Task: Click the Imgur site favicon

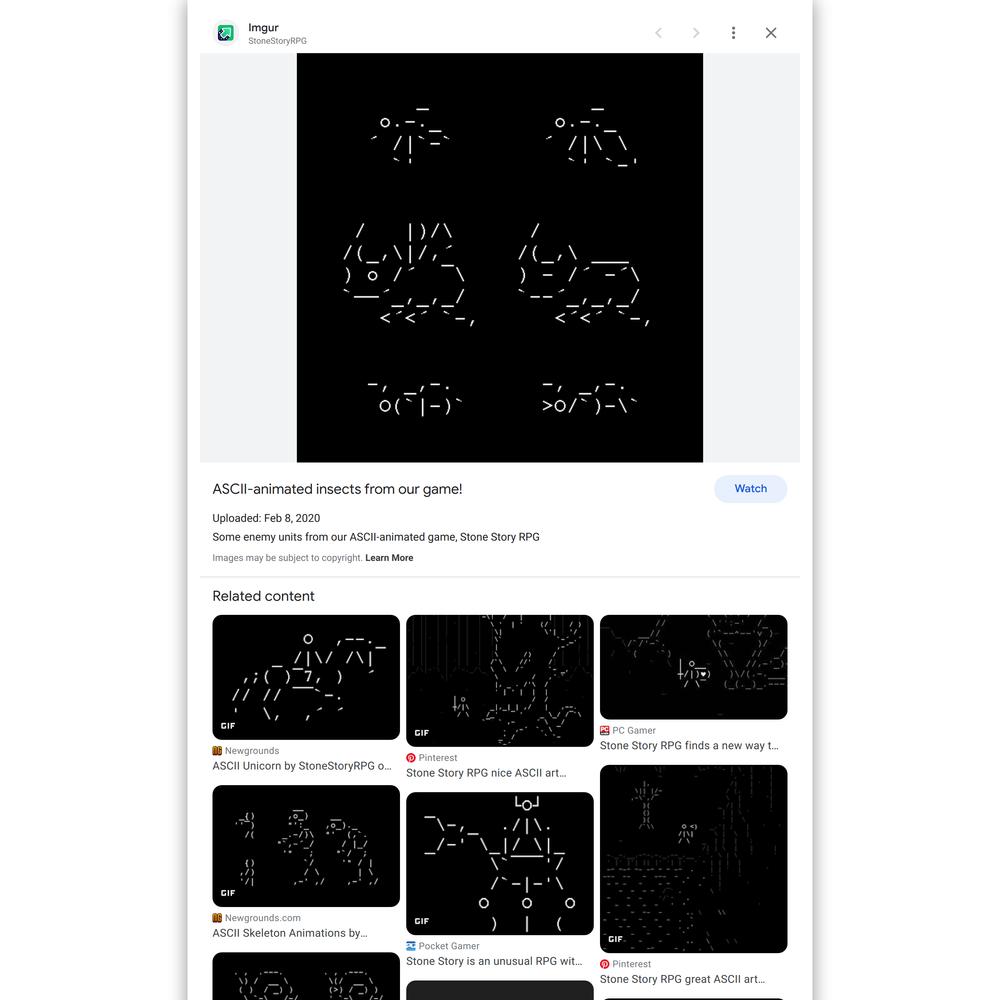Action: (x=225, y=33)
